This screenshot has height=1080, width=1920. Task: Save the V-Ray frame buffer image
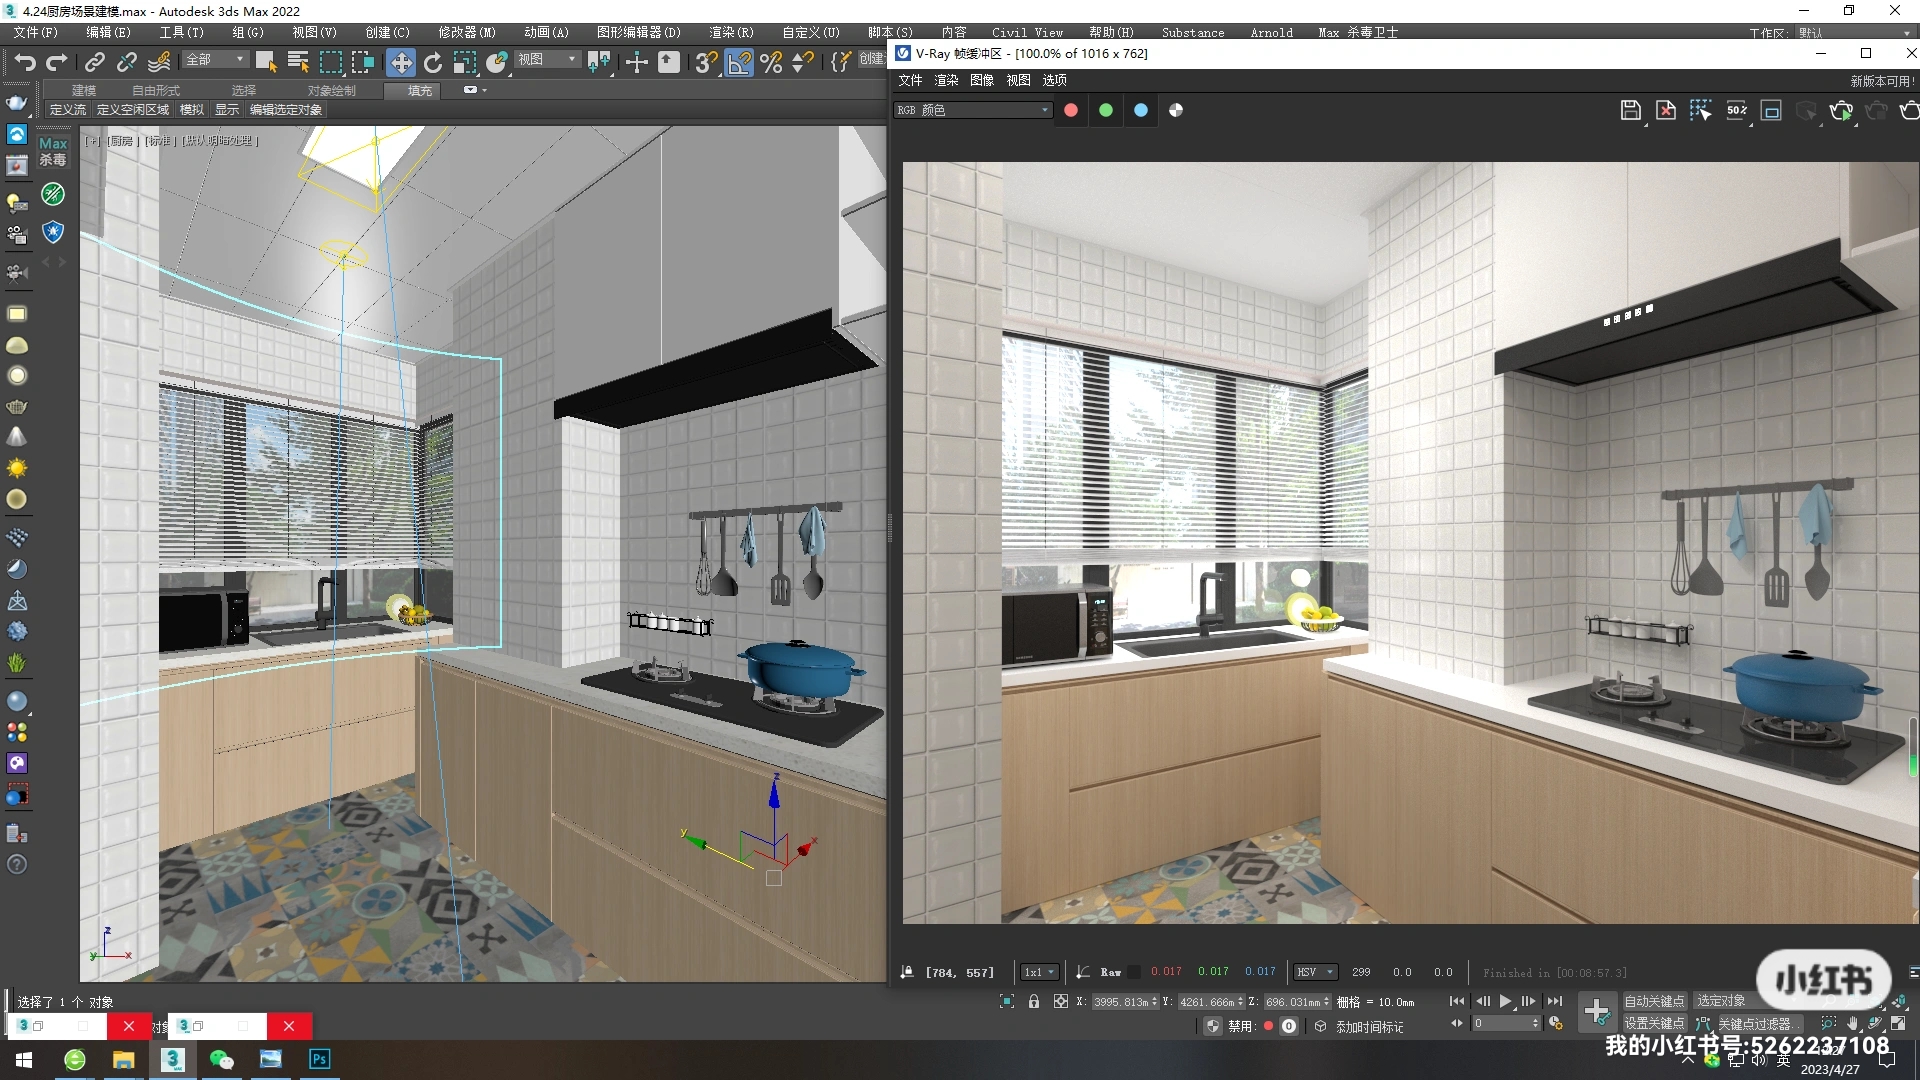[x=1630, y=110]
